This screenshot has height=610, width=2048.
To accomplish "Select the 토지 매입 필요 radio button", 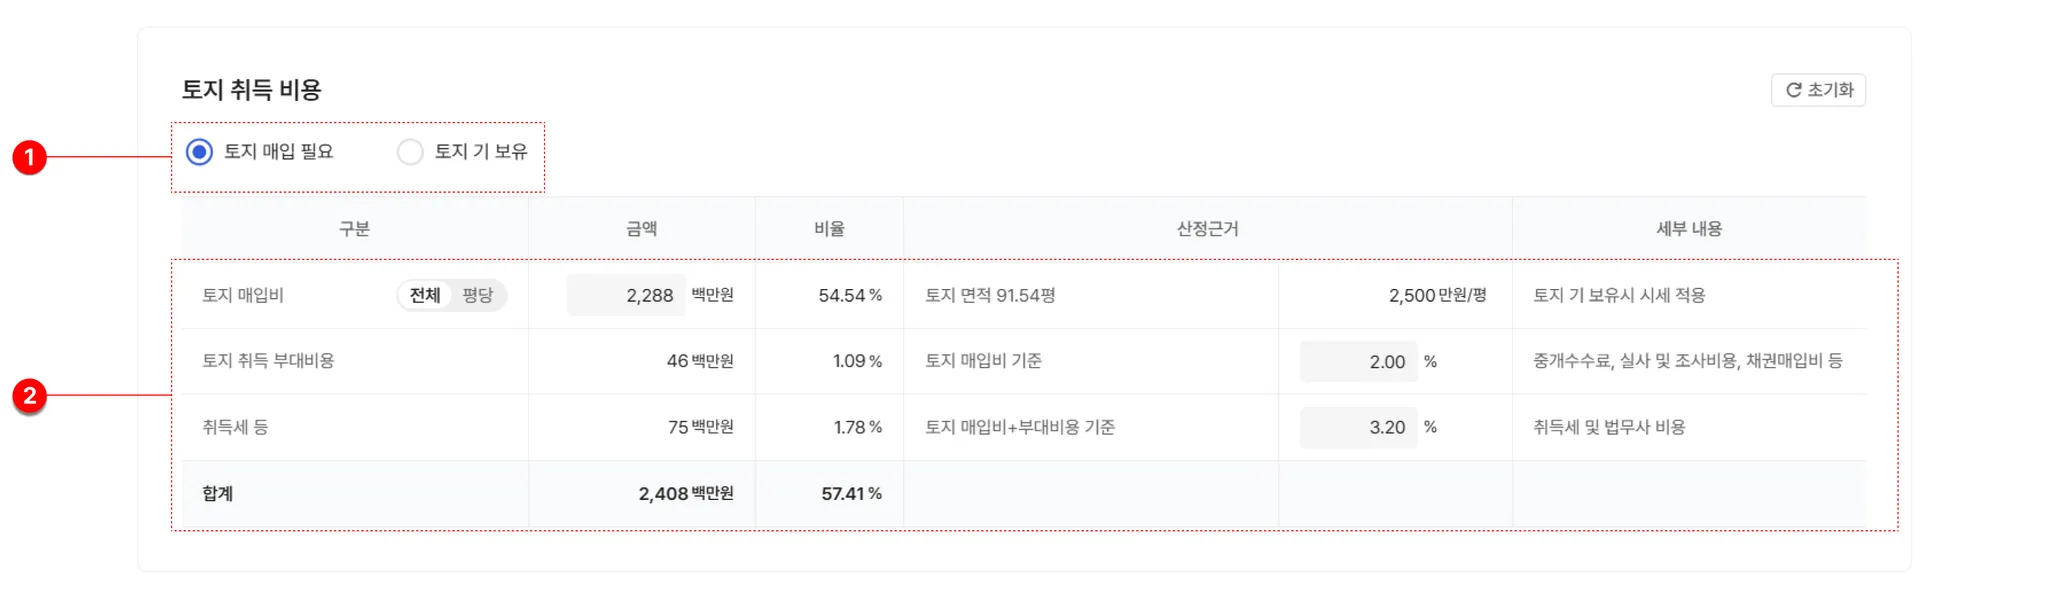I will [200, 152].
